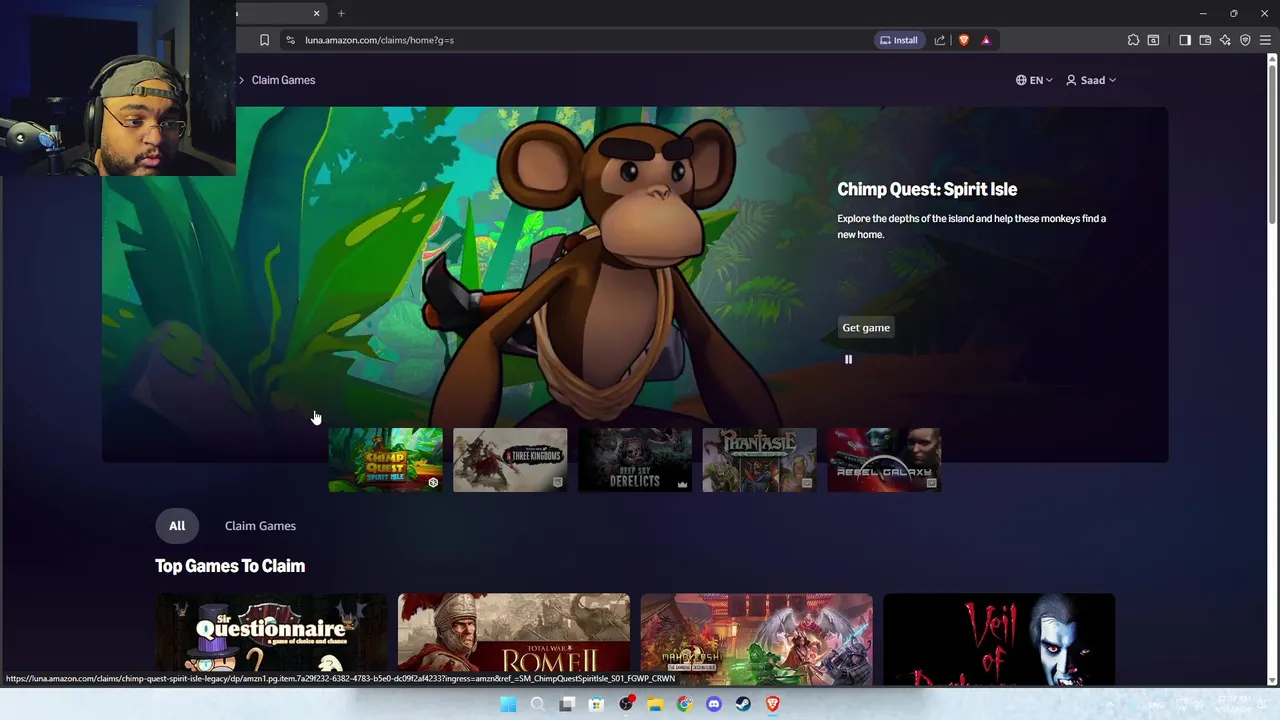
Task: Open a new tab with plus button
Action: 341,13
